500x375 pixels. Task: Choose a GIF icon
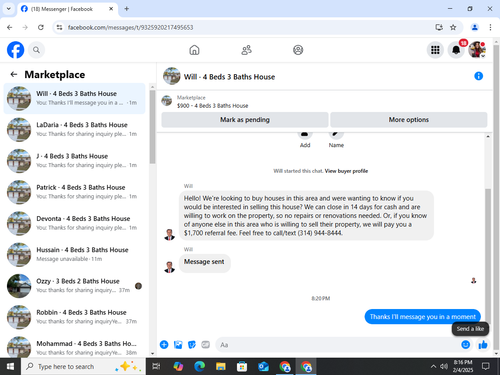206,345
